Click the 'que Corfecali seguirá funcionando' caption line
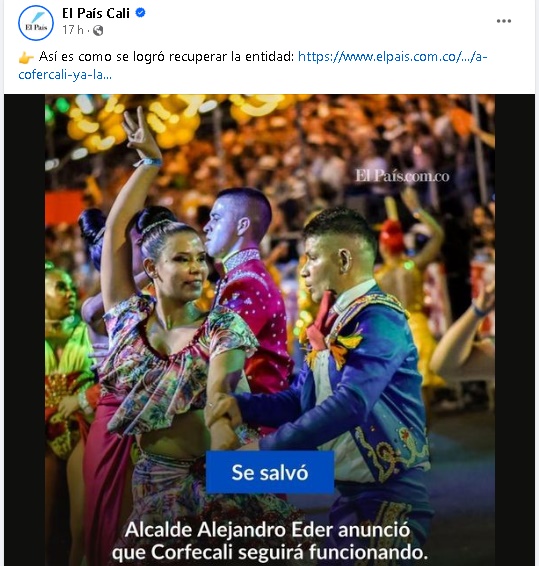Screen dimensions: 539x566 [x=270, y=552]
